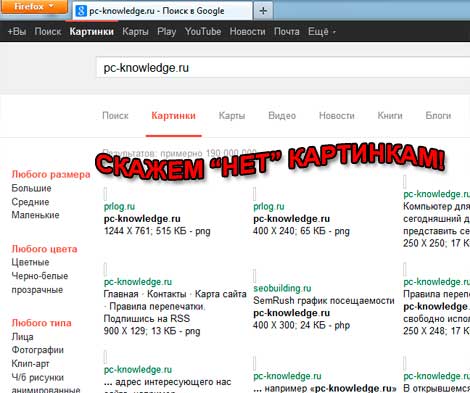The image size is (470, 393).
Task: Switch to the gray Новости results tab
Action: tap(337, 116)
